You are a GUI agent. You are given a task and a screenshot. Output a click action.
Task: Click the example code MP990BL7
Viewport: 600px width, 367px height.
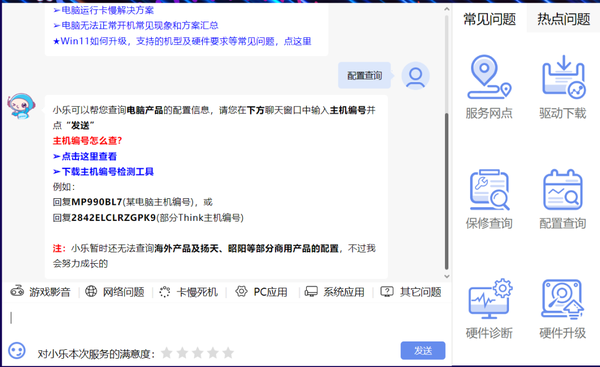click(97, 202)
